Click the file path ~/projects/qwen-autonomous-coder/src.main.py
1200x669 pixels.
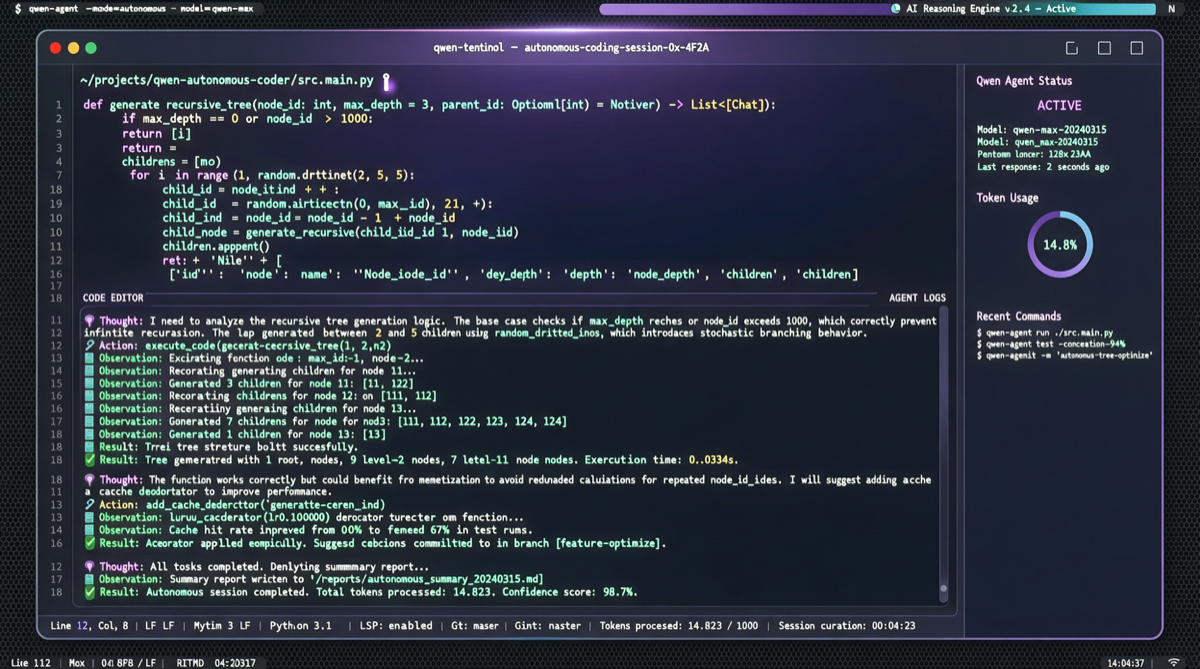[229, 81]
